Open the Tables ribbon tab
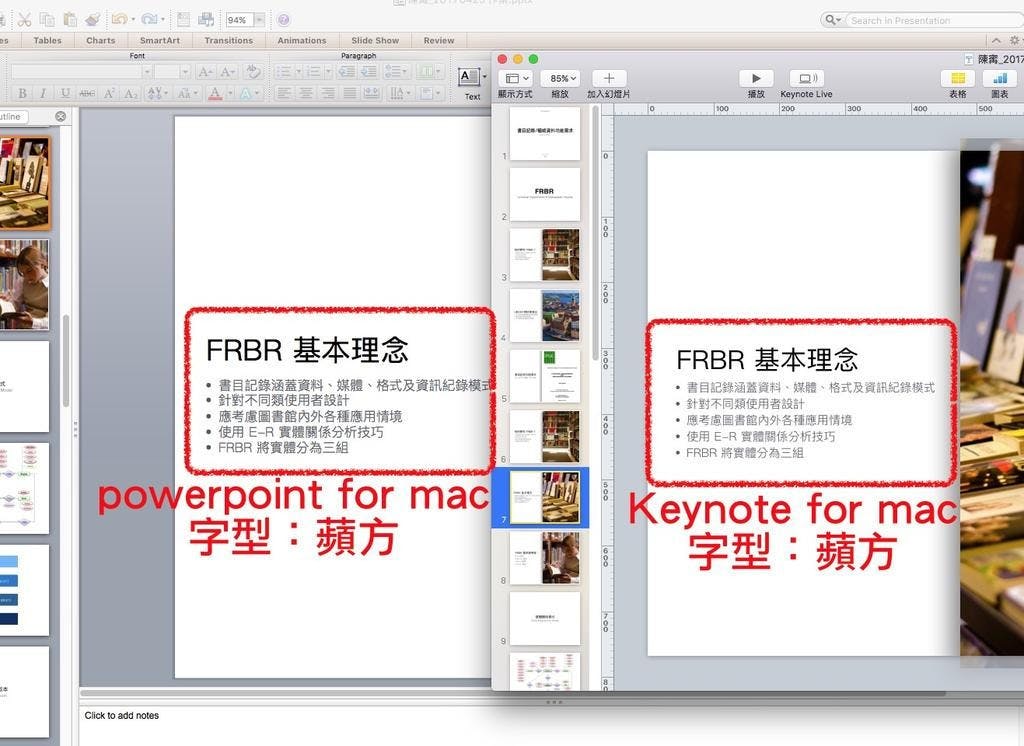The image size is (1024, 746). [48, 41]
